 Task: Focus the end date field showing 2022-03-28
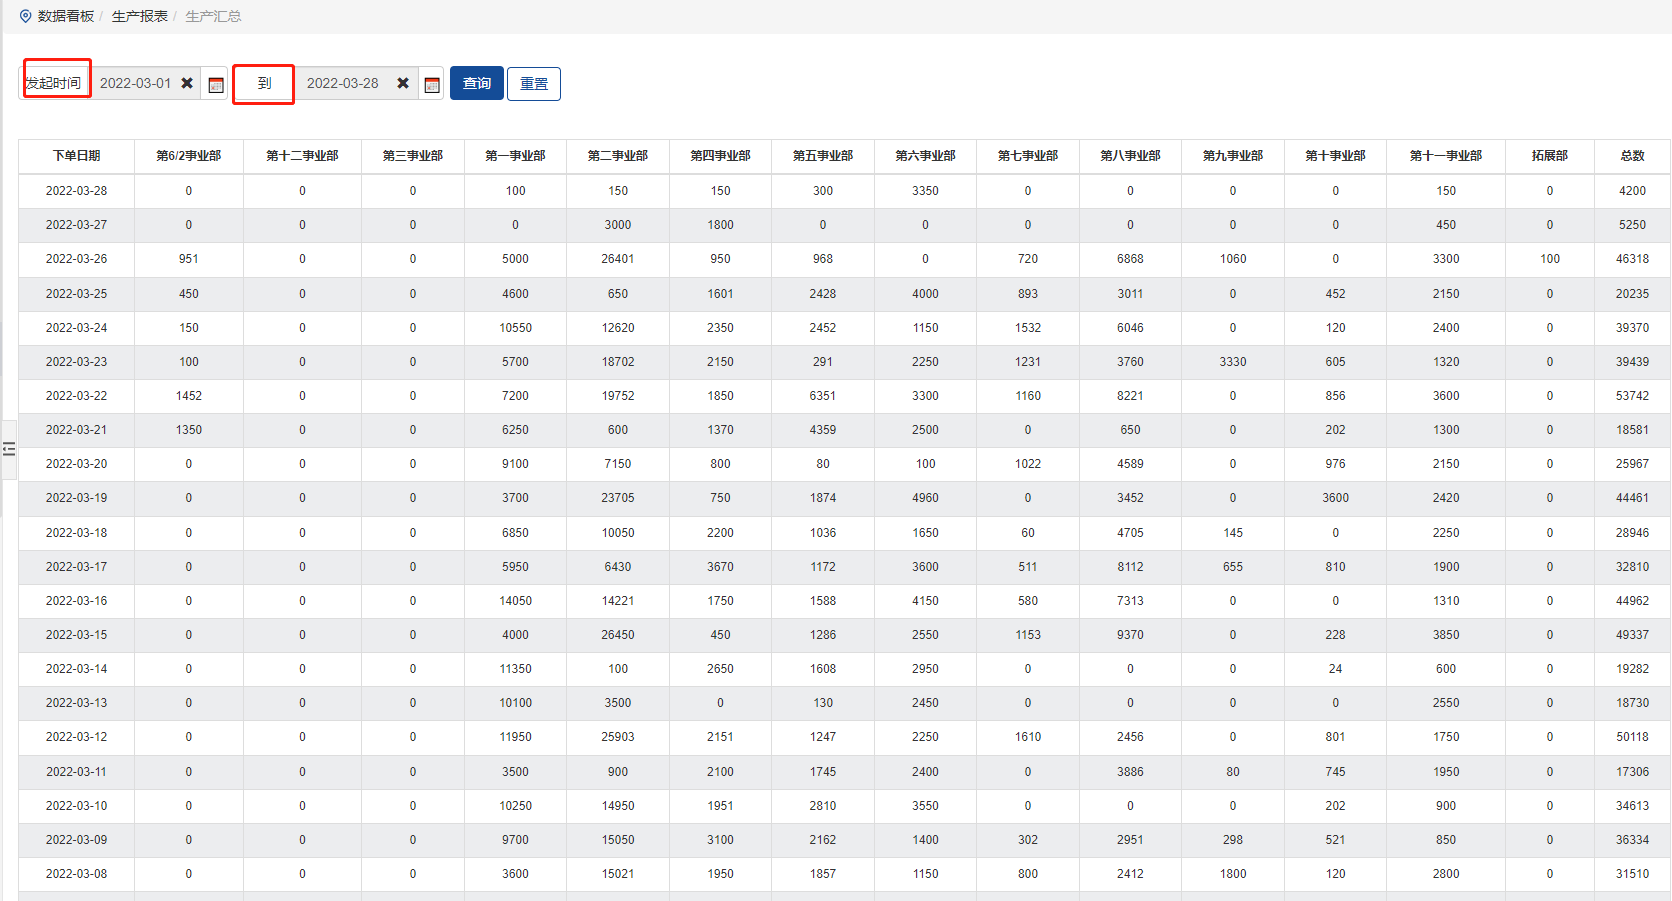[x=342, y=83]
